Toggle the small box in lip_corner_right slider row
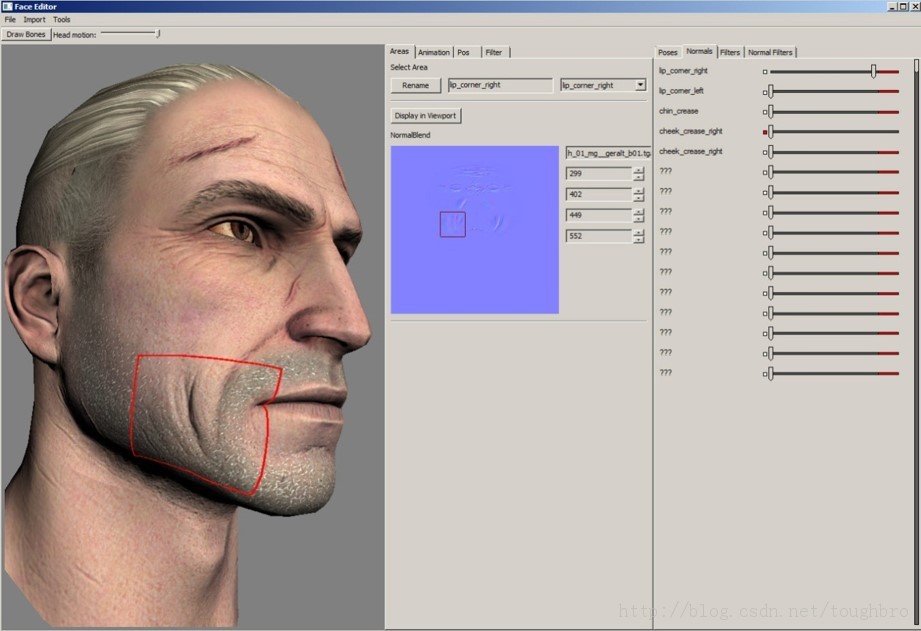Screen dimensions: 921x631 pos(765,72)
